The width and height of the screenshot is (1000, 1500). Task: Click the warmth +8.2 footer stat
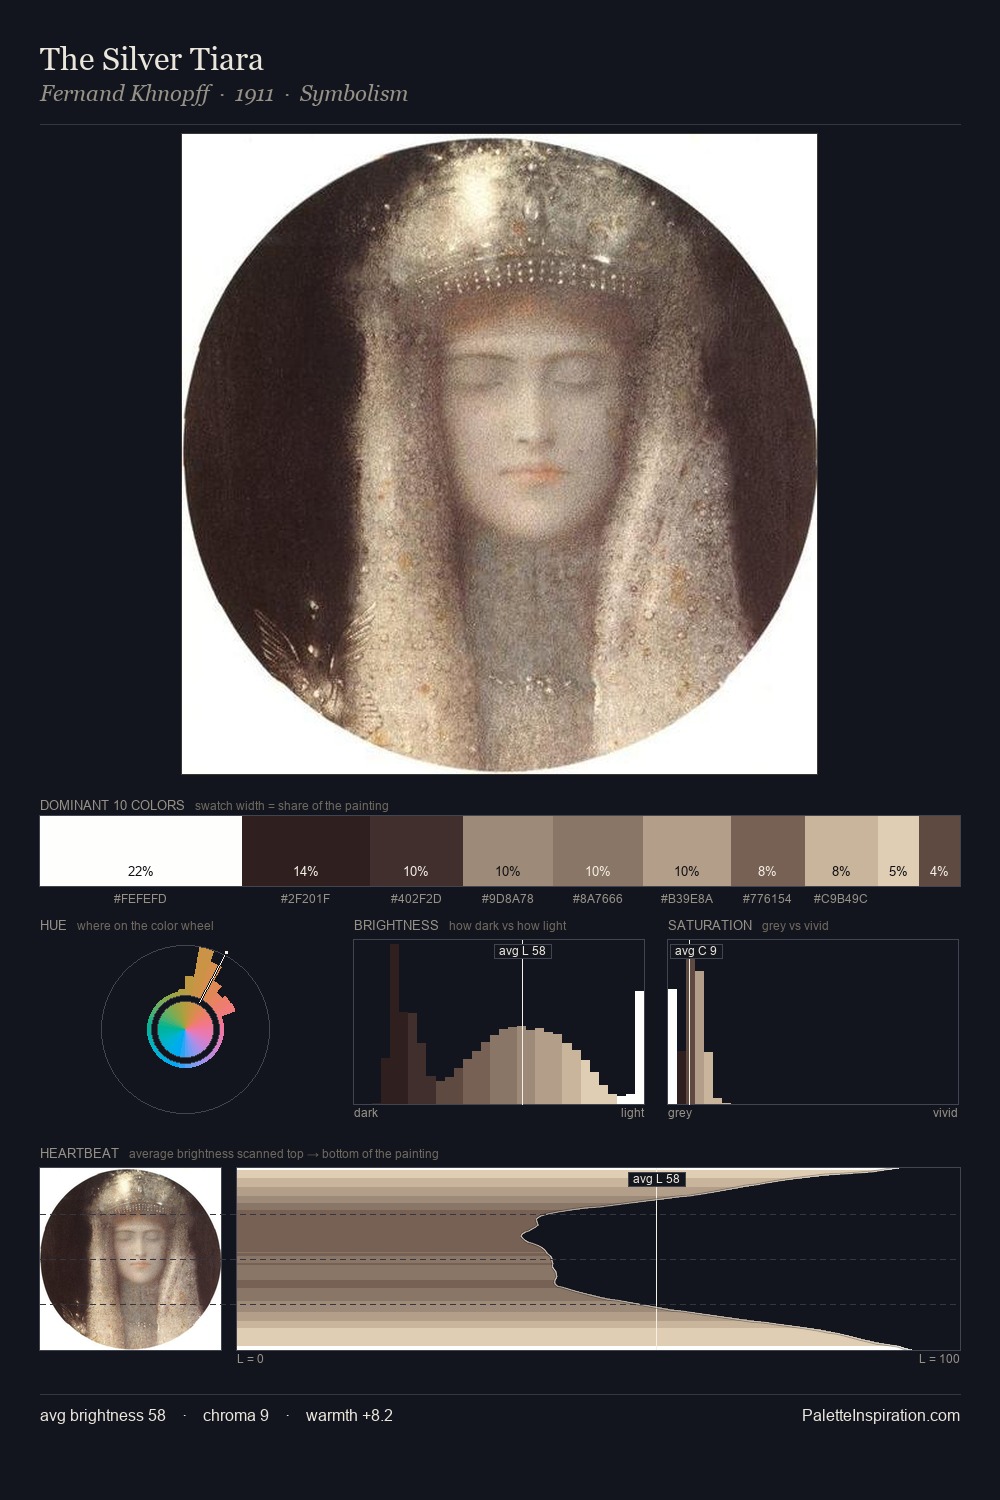pos(349,1416)
